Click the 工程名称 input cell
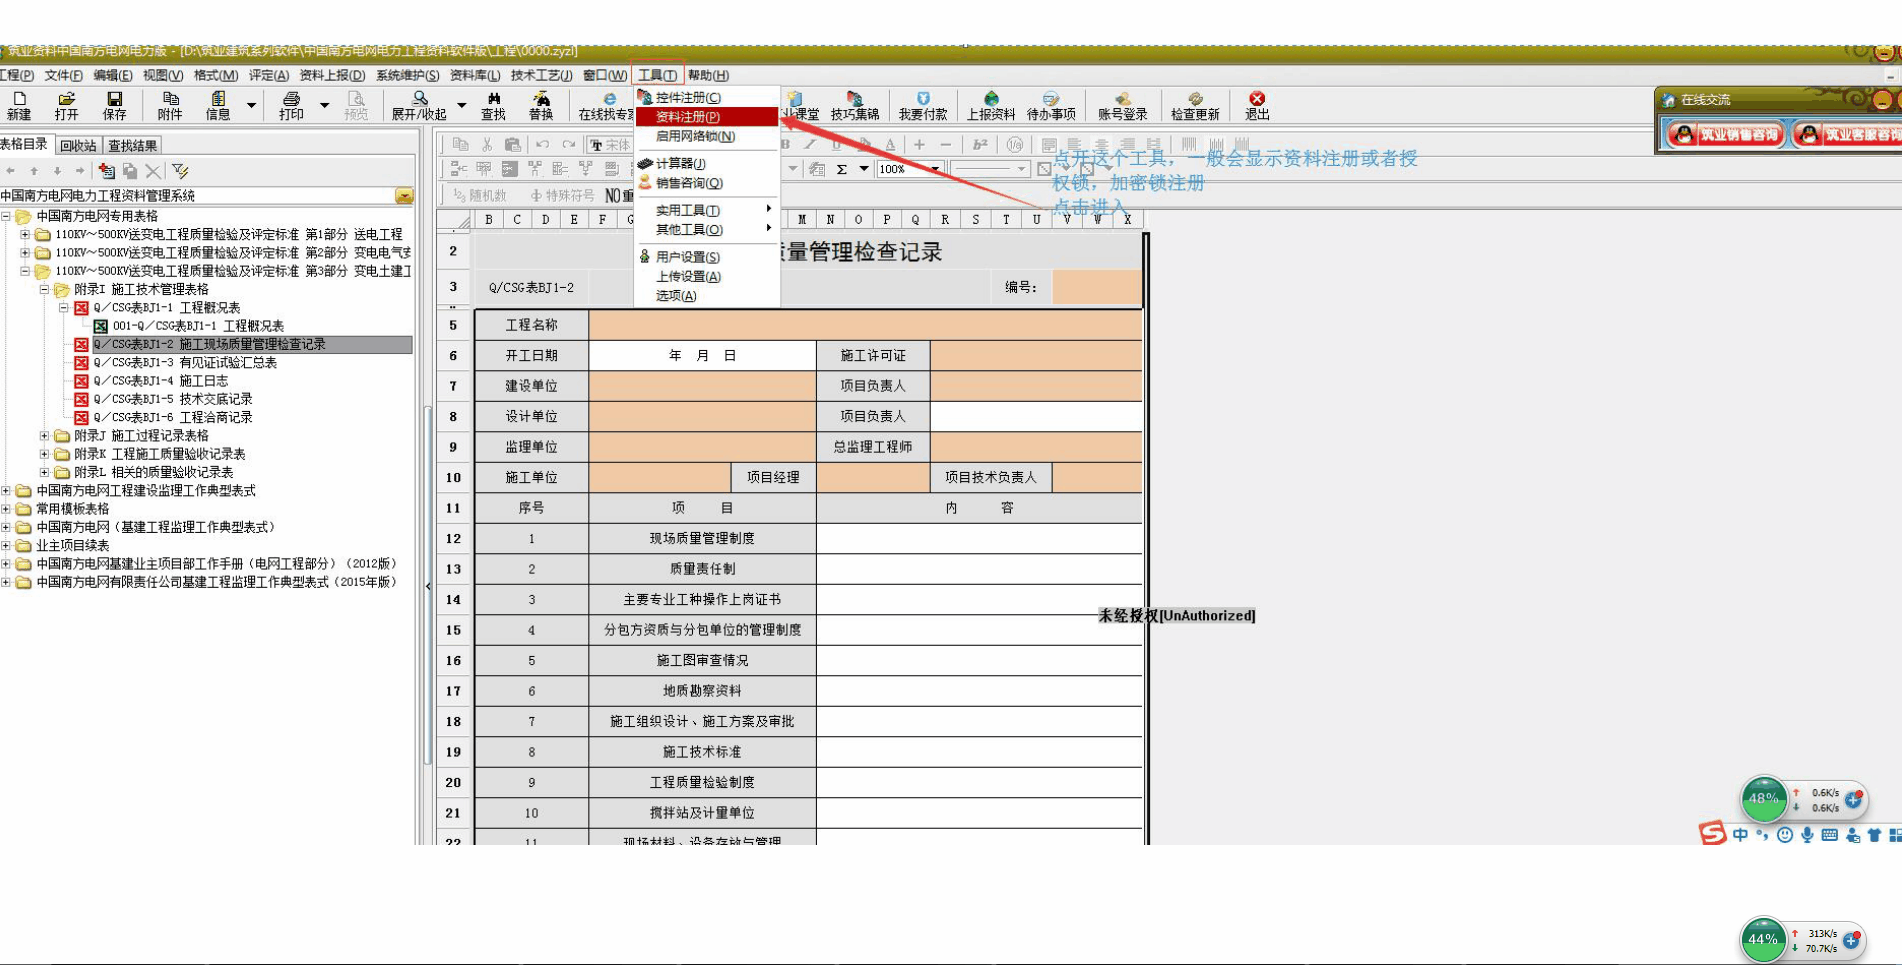Image resolution: width=1902 pixels, height=965 pixels. pos(864,325)
